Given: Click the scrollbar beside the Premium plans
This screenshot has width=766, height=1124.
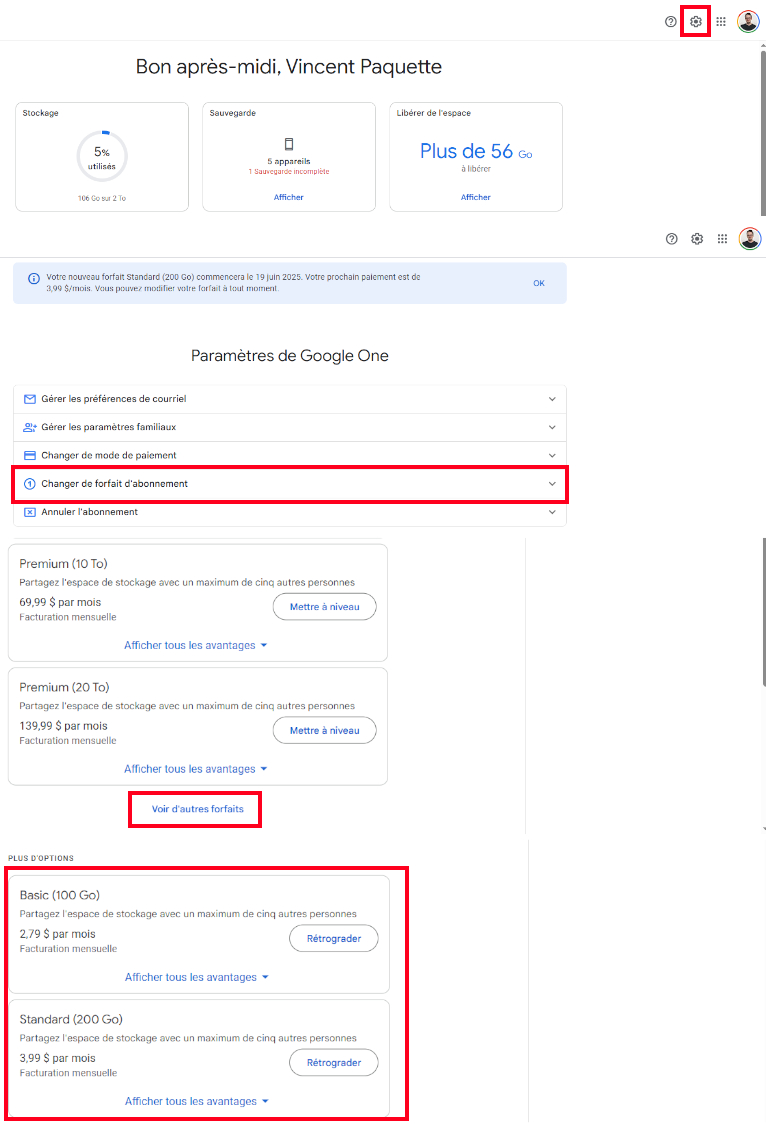Looking at the screenshot, I should [763, 611].
